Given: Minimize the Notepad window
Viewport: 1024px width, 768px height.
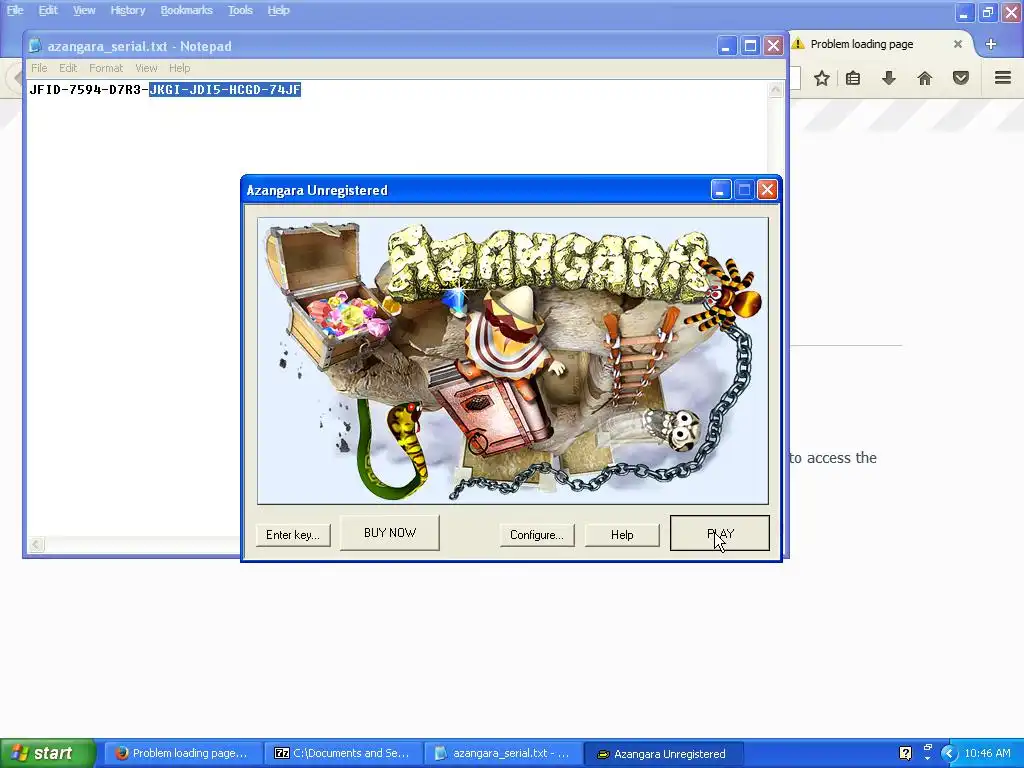Looking at the screenshot, I should [726, 46].
